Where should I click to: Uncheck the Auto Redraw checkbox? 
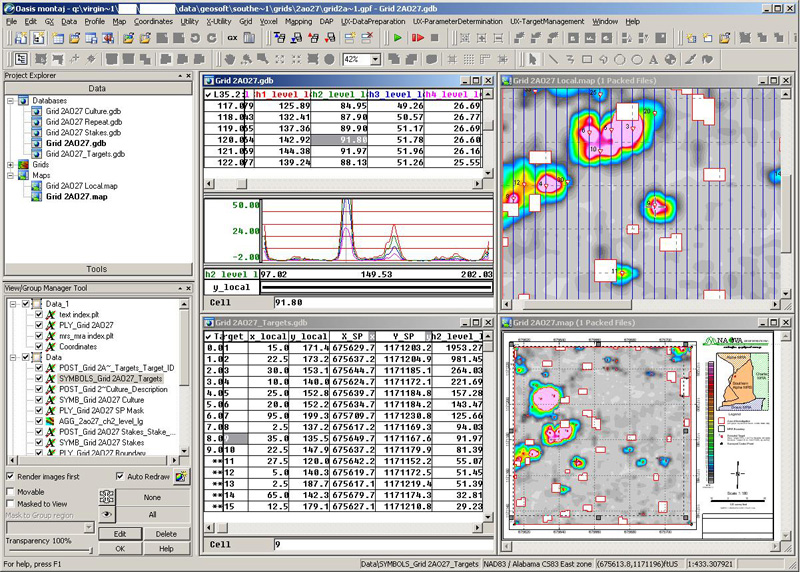[120, 477]
